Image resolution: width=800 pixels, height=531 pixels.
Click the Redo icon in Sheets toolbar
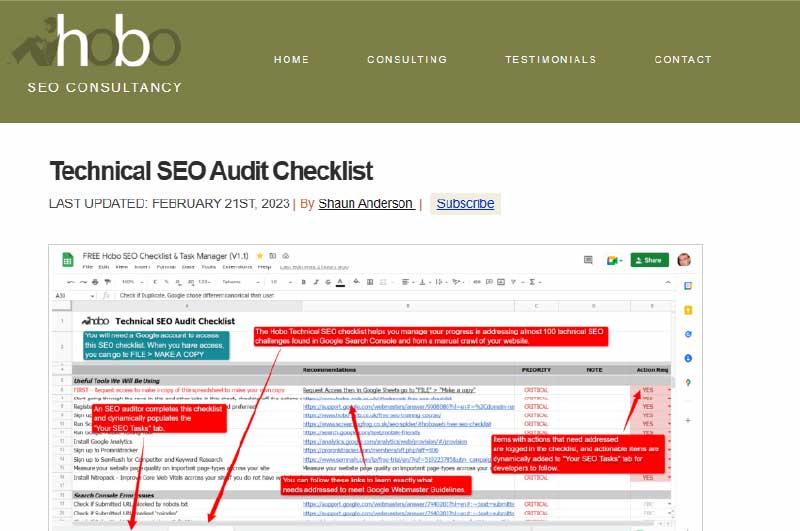point(83,282)
